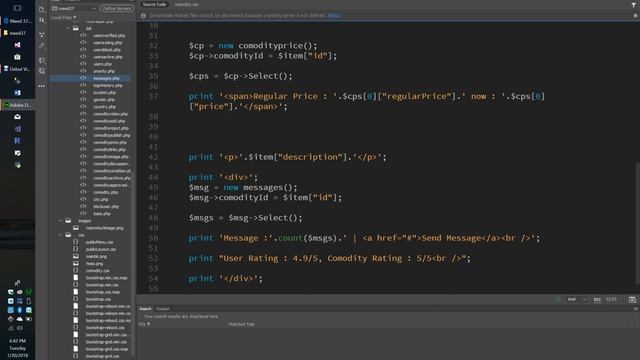Click the Visual Studio icon on the taskbar
This screenshot has width=640, height=360.
17,44
